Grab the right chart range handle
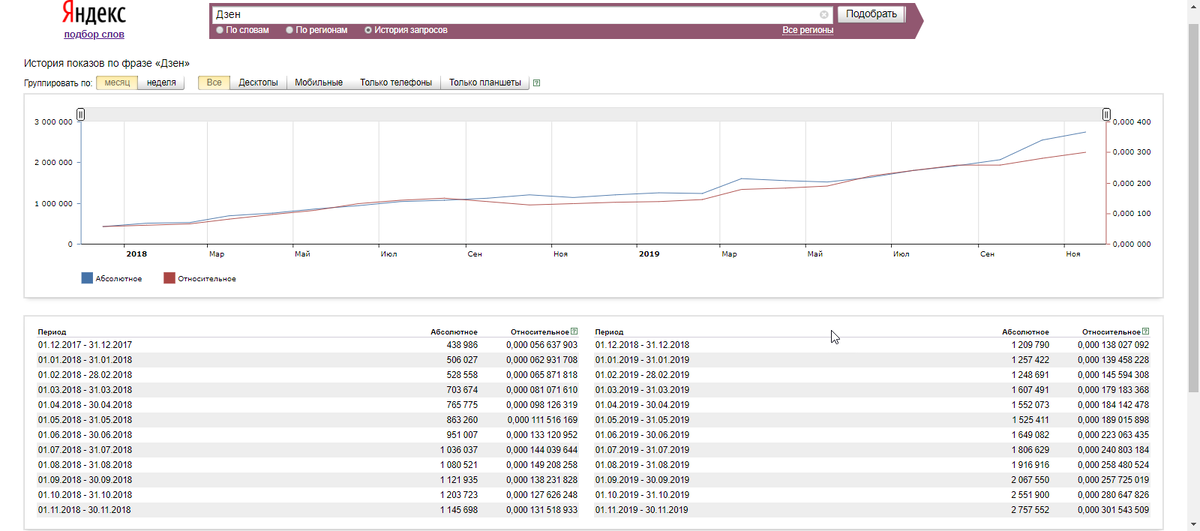 tap(1107, 114)
